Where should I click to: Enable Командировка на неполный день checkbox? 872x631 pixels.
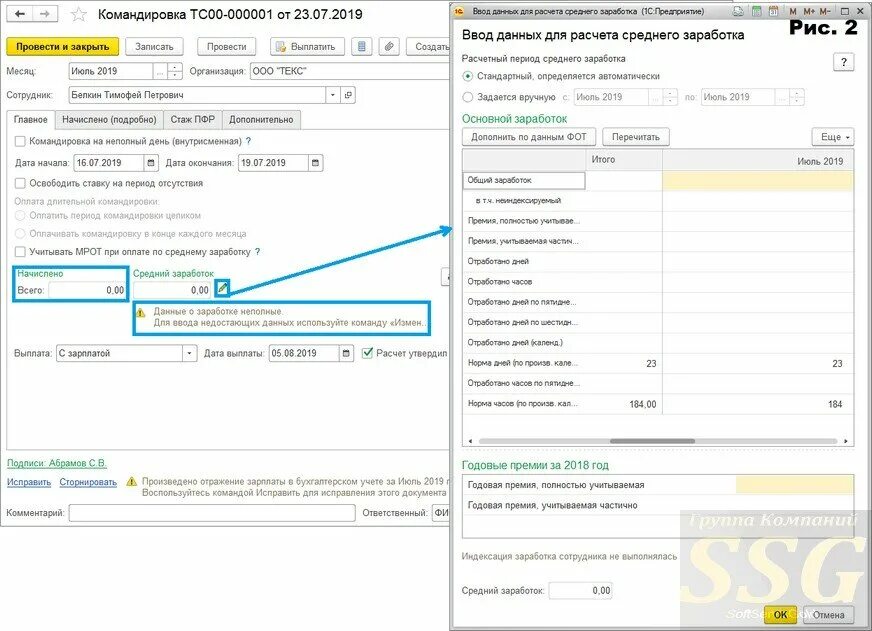coord(20,141)
